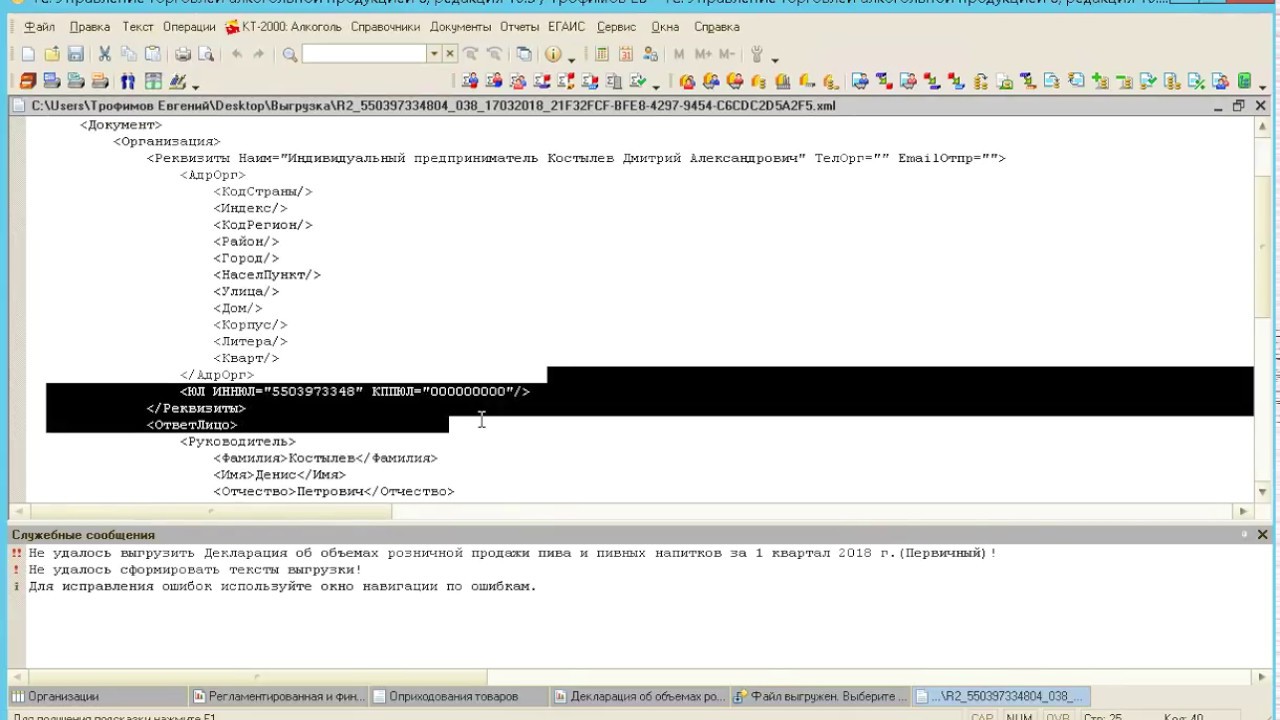Click inside the toolbar search input field

(x=364, y=54)
